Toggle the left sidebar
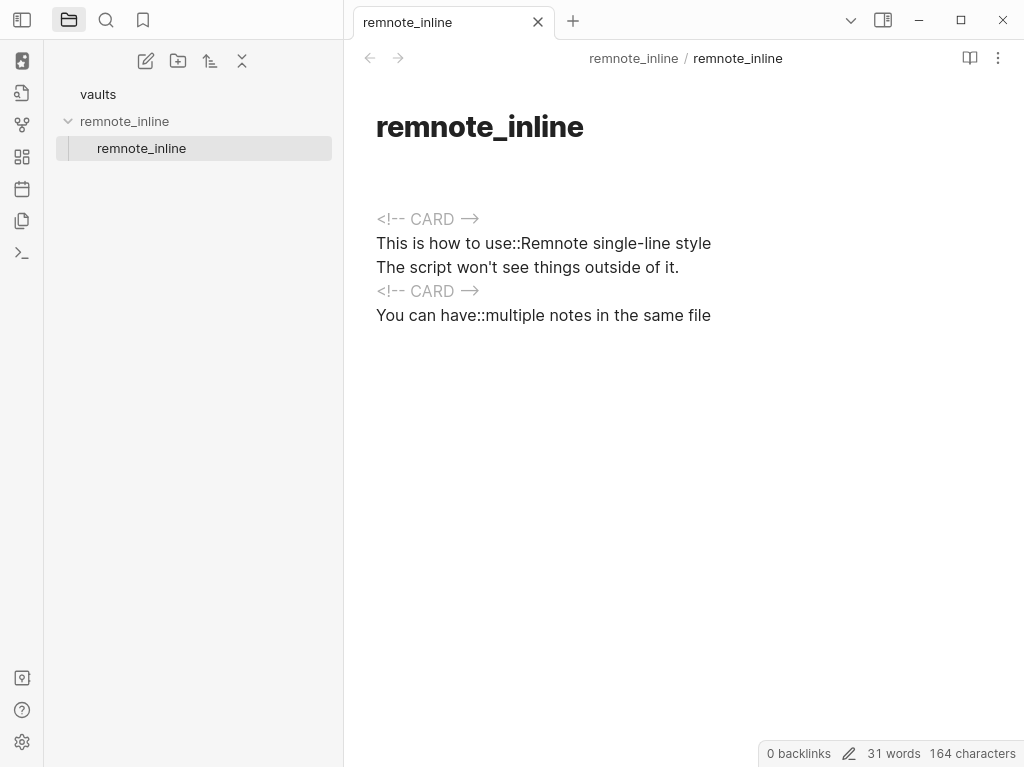 point(22,20)
